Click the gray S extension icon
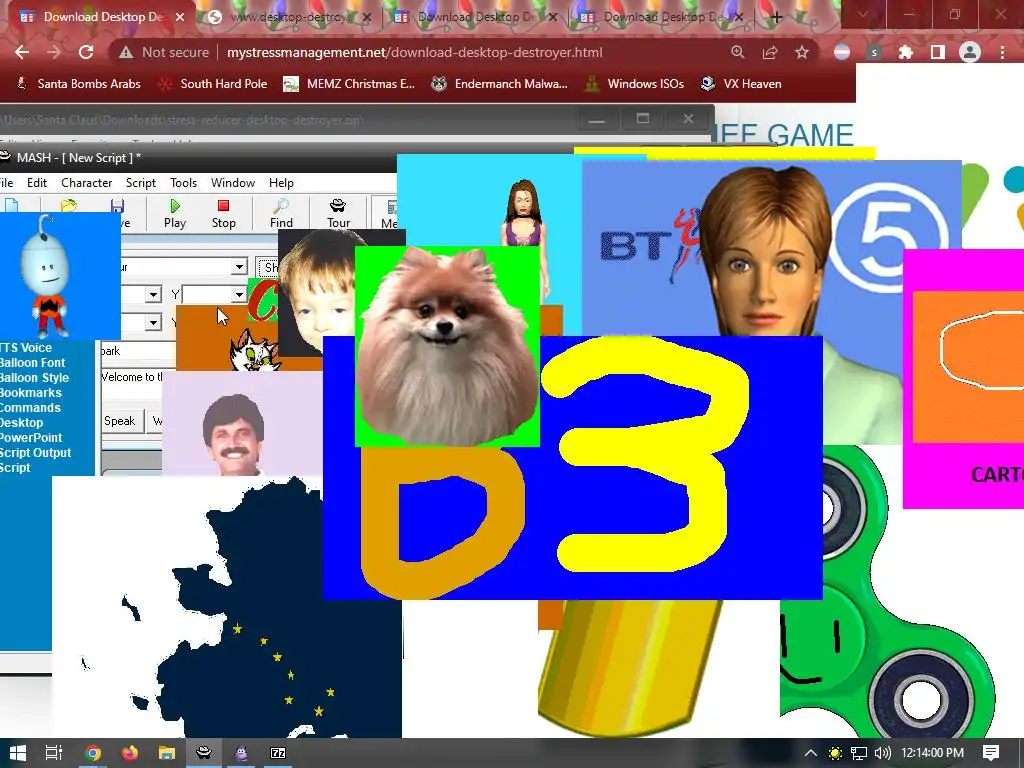This screenshot has width=1024, height=768. (874, 52)
